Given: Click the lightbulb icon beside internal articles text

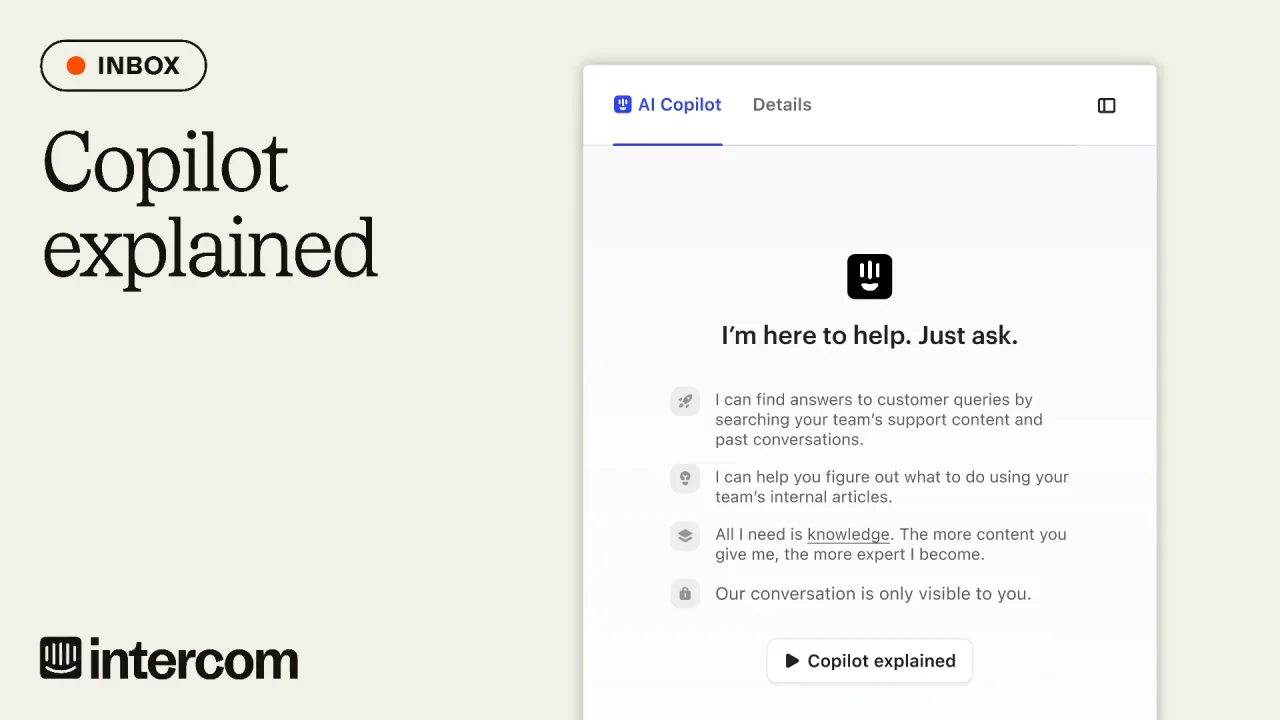Looking at the screenshot, I should [685, 478].
